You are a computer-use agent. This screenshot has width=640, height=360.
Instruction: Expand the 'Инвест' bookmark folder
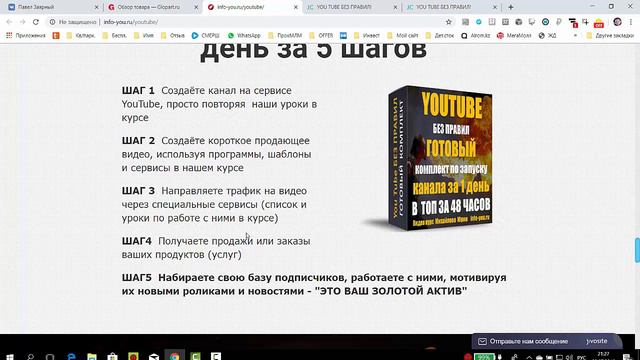click(x=367, y=36)
